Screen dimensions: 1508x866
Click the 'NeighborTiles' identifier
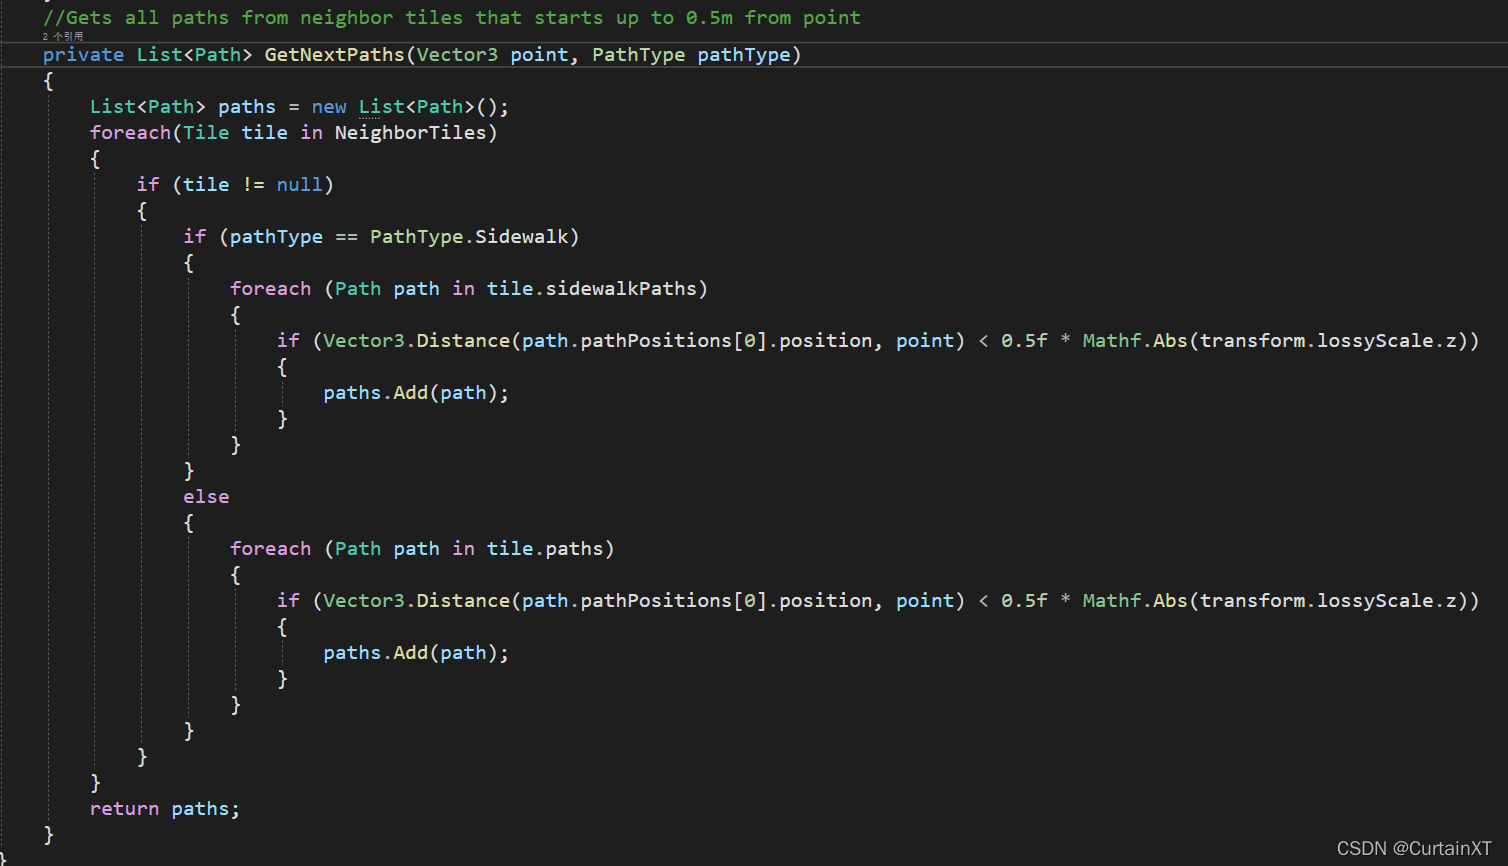coord(410,132)
